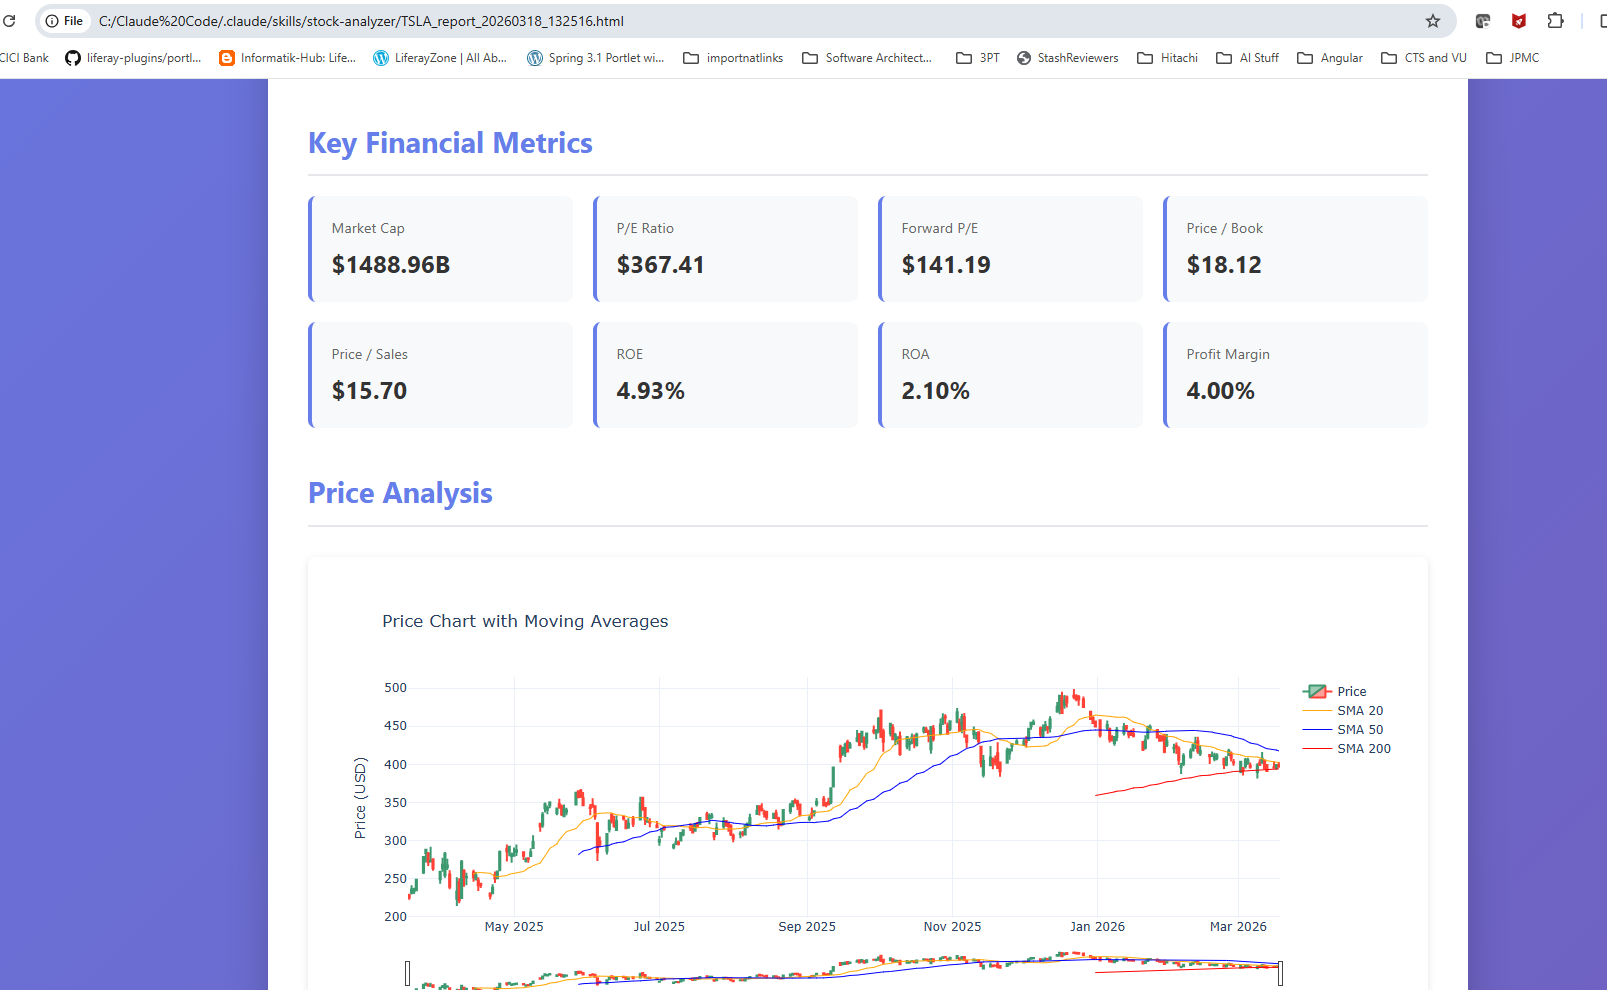Hide the SMA 20 line via legend
Image resolution: width=1607 pixels, height=990 pixels.
pos(1343,711)
